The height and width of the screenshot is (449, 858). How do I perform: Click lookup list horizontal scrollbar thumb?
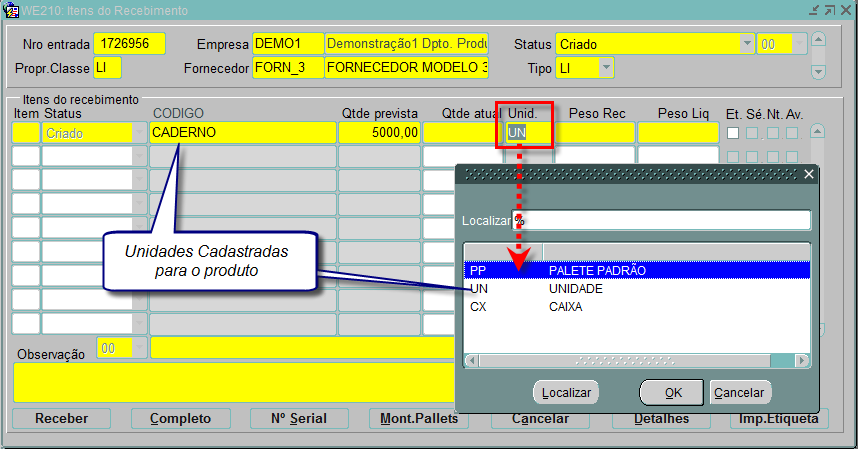point(624,361)
